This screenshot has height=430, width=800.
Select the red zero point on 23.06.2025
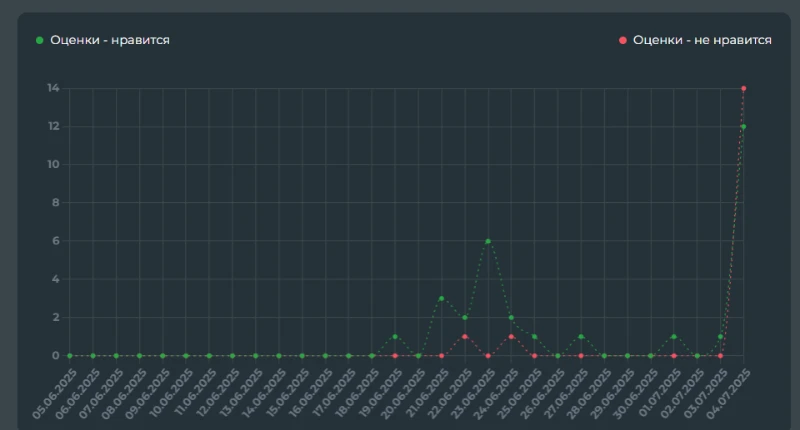point(488,356)
